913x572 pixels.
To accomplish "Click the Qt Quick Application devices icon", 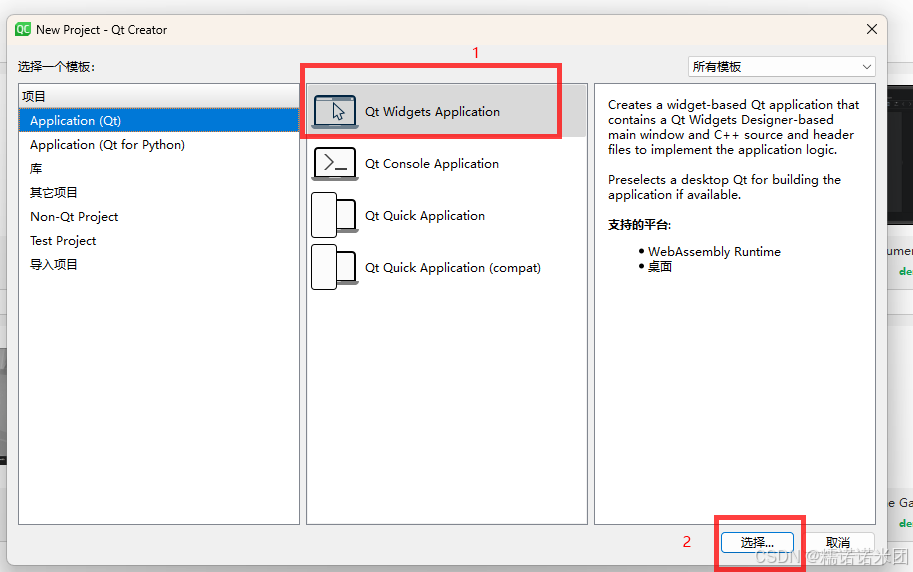I will (x=335, y=216).
